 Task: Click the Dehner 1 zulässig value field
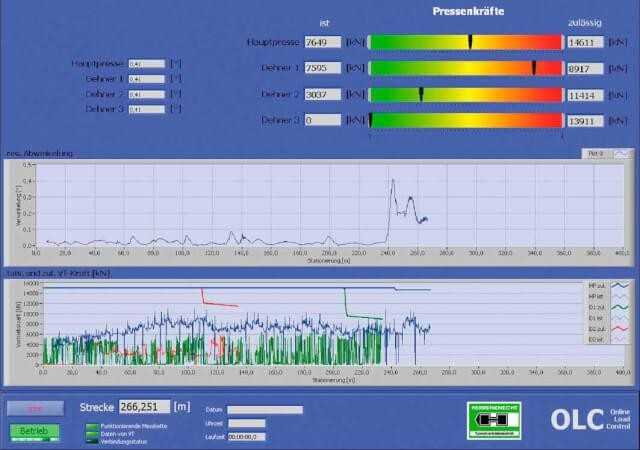[x=584, y=68]
